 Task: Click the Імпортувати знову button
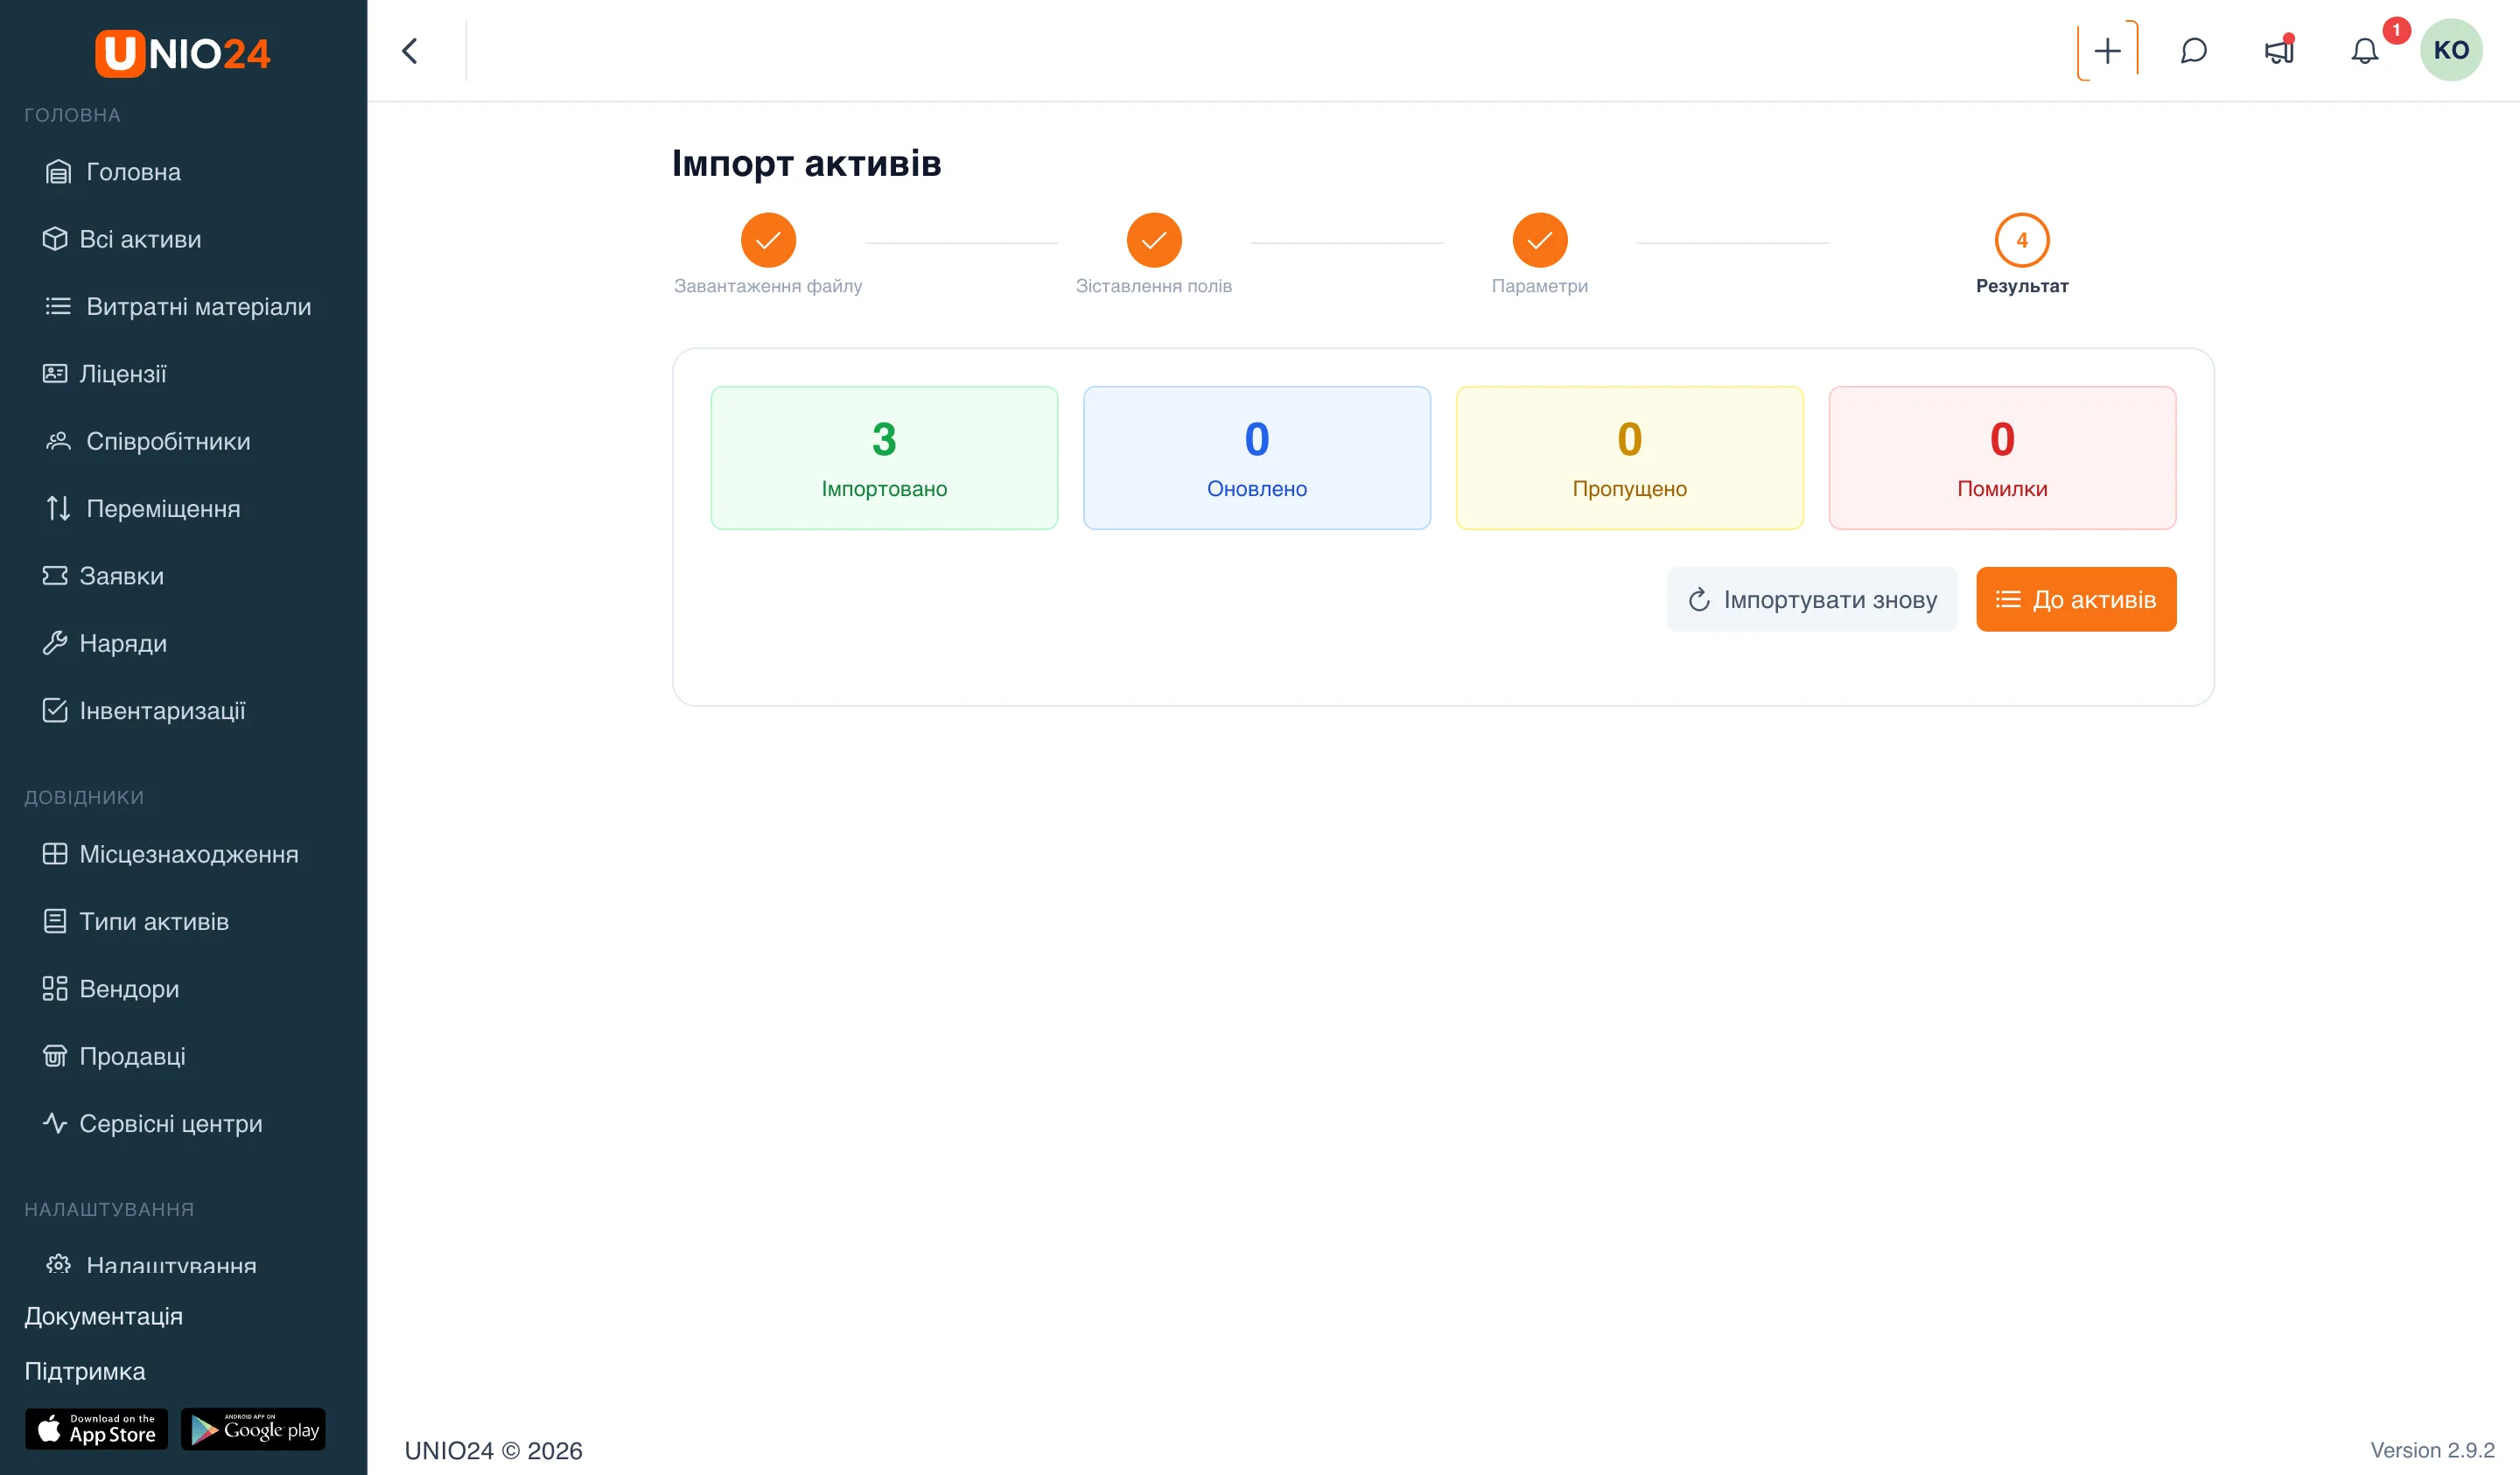click(1811, 599)
